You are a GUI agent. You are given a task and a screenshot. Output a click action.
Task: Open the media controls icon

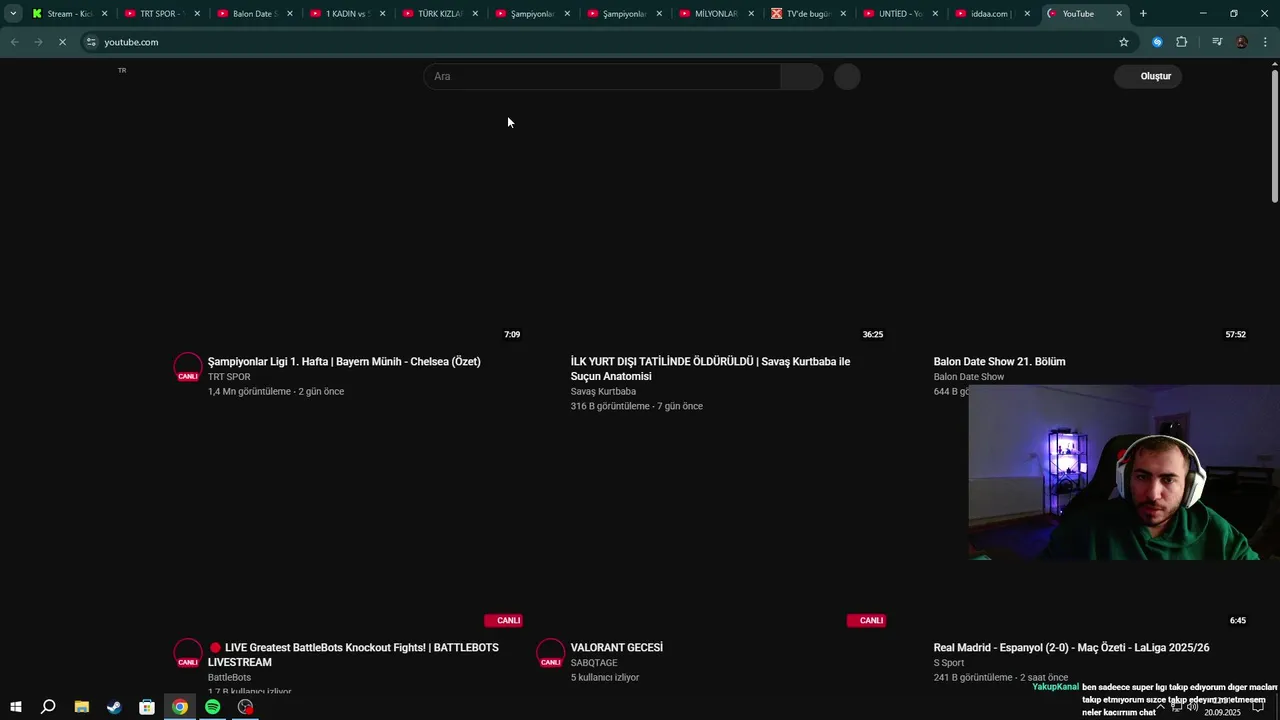click(1217, 42)
